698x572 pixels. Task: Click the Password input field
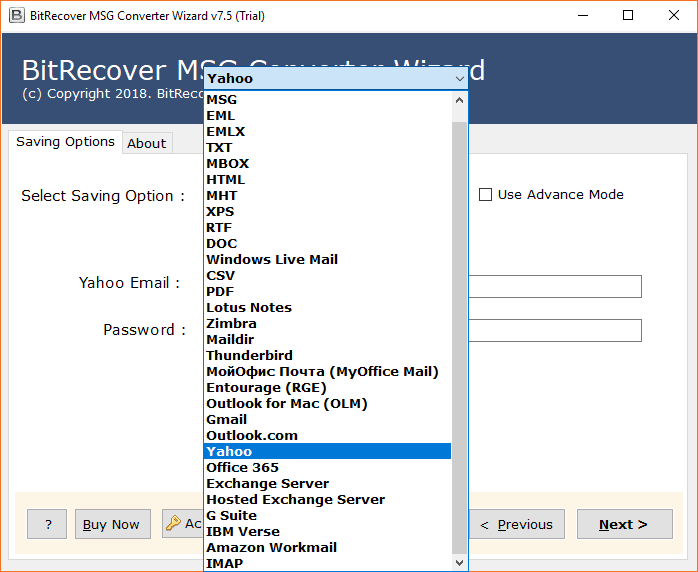tap(555, 330)
